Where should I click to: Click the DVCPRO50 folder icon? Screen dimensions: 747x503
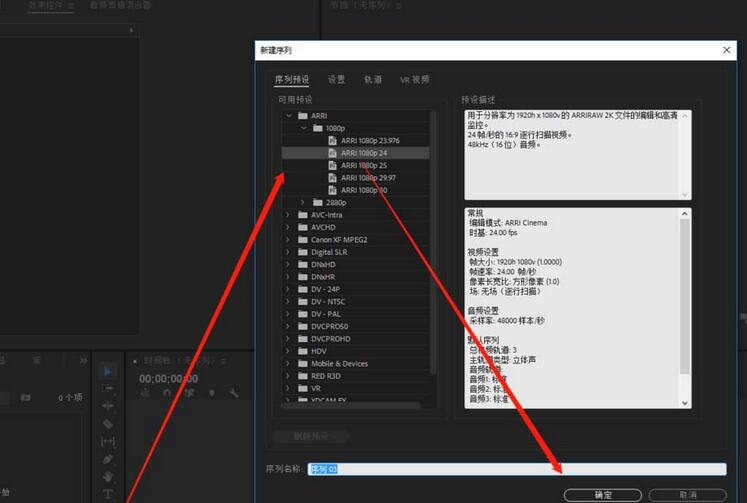click(x=303, y=326)
